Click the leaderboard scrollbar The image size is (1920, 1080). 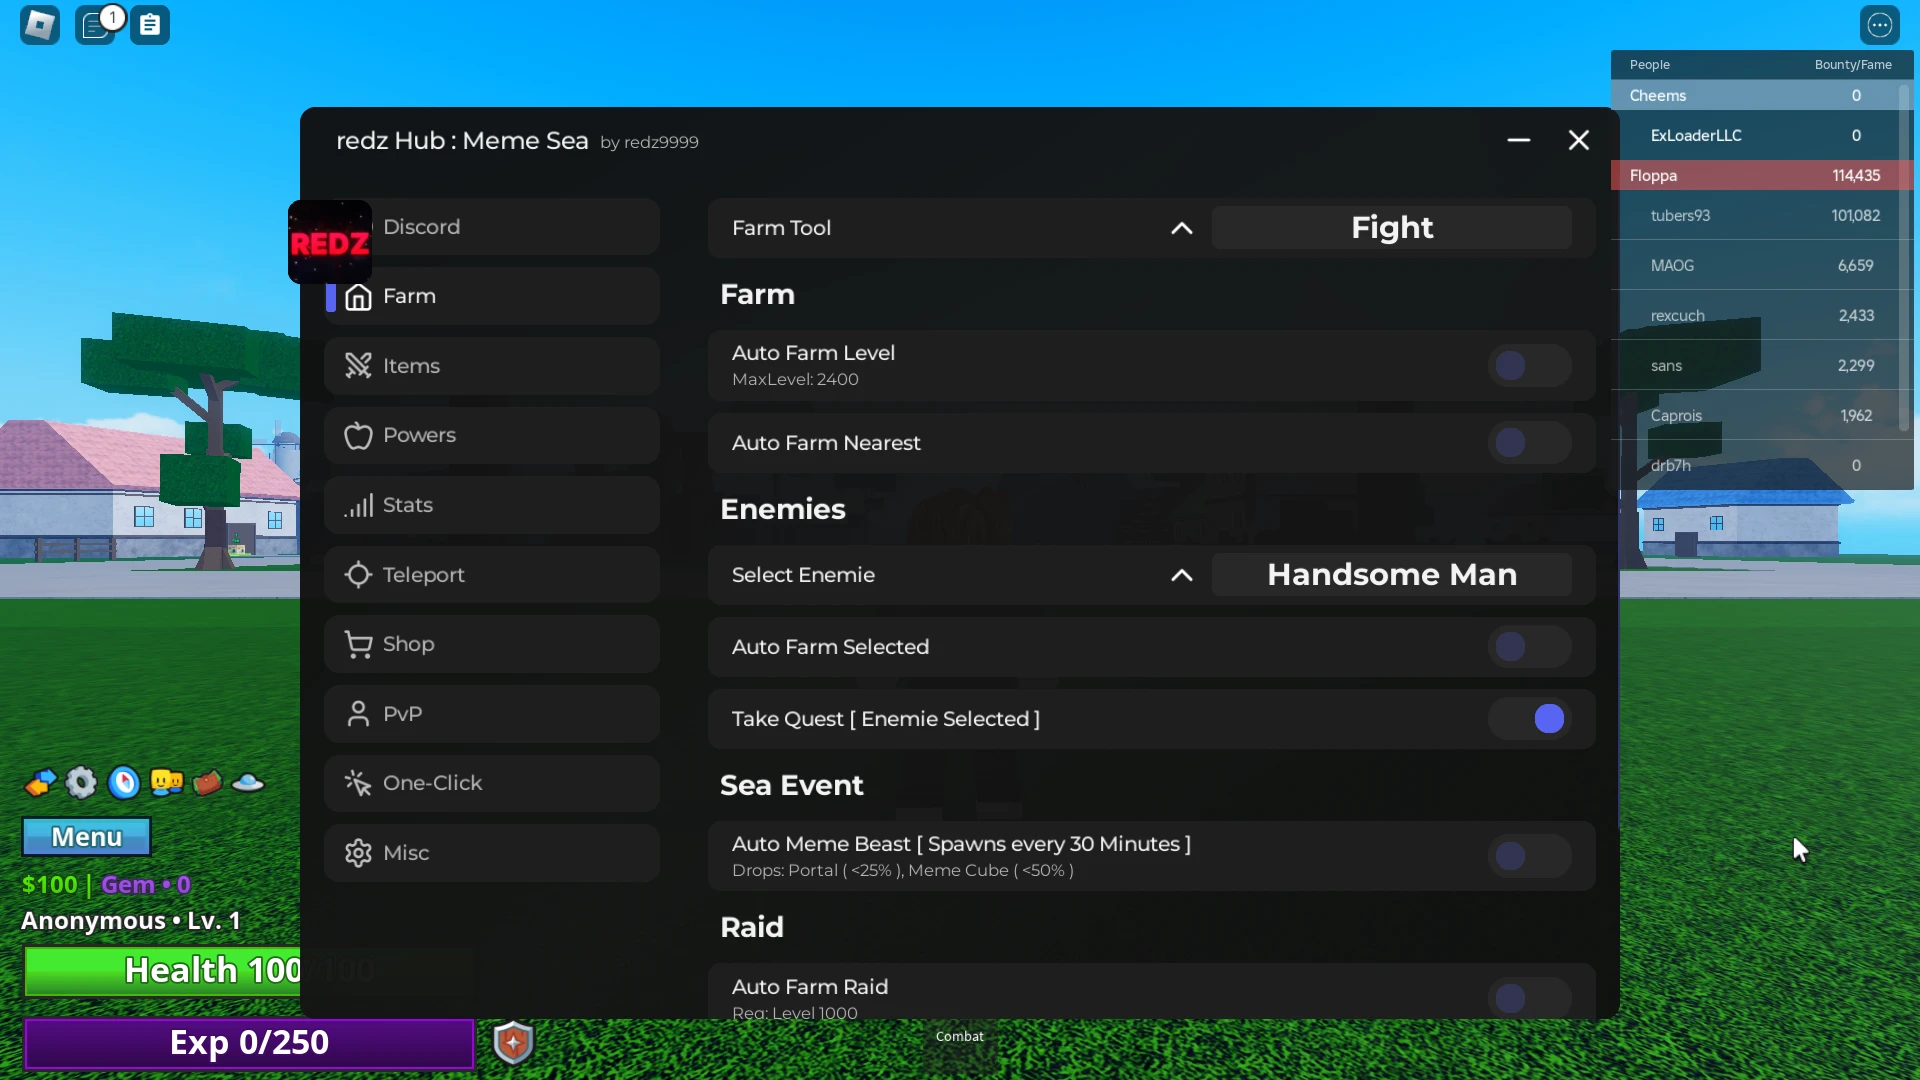click(x=1904, y=260)
